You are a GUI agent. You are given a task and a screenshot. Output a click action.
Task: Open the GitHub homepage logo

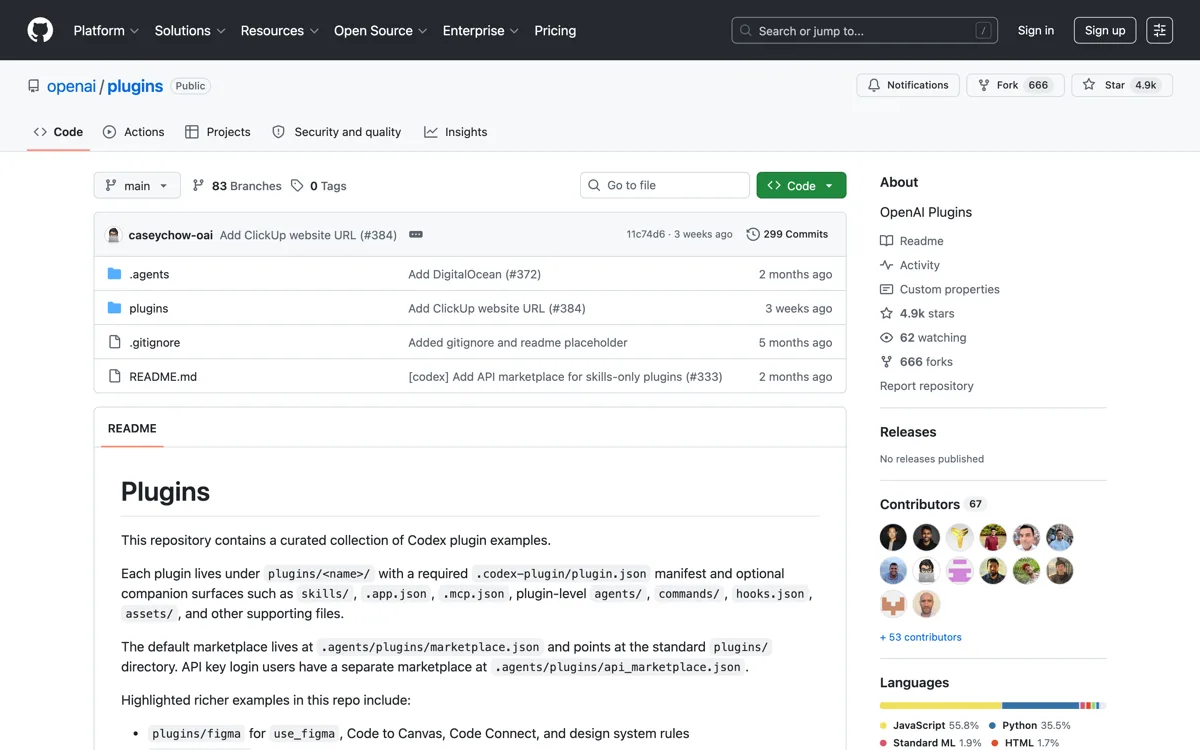click(40, 30)
